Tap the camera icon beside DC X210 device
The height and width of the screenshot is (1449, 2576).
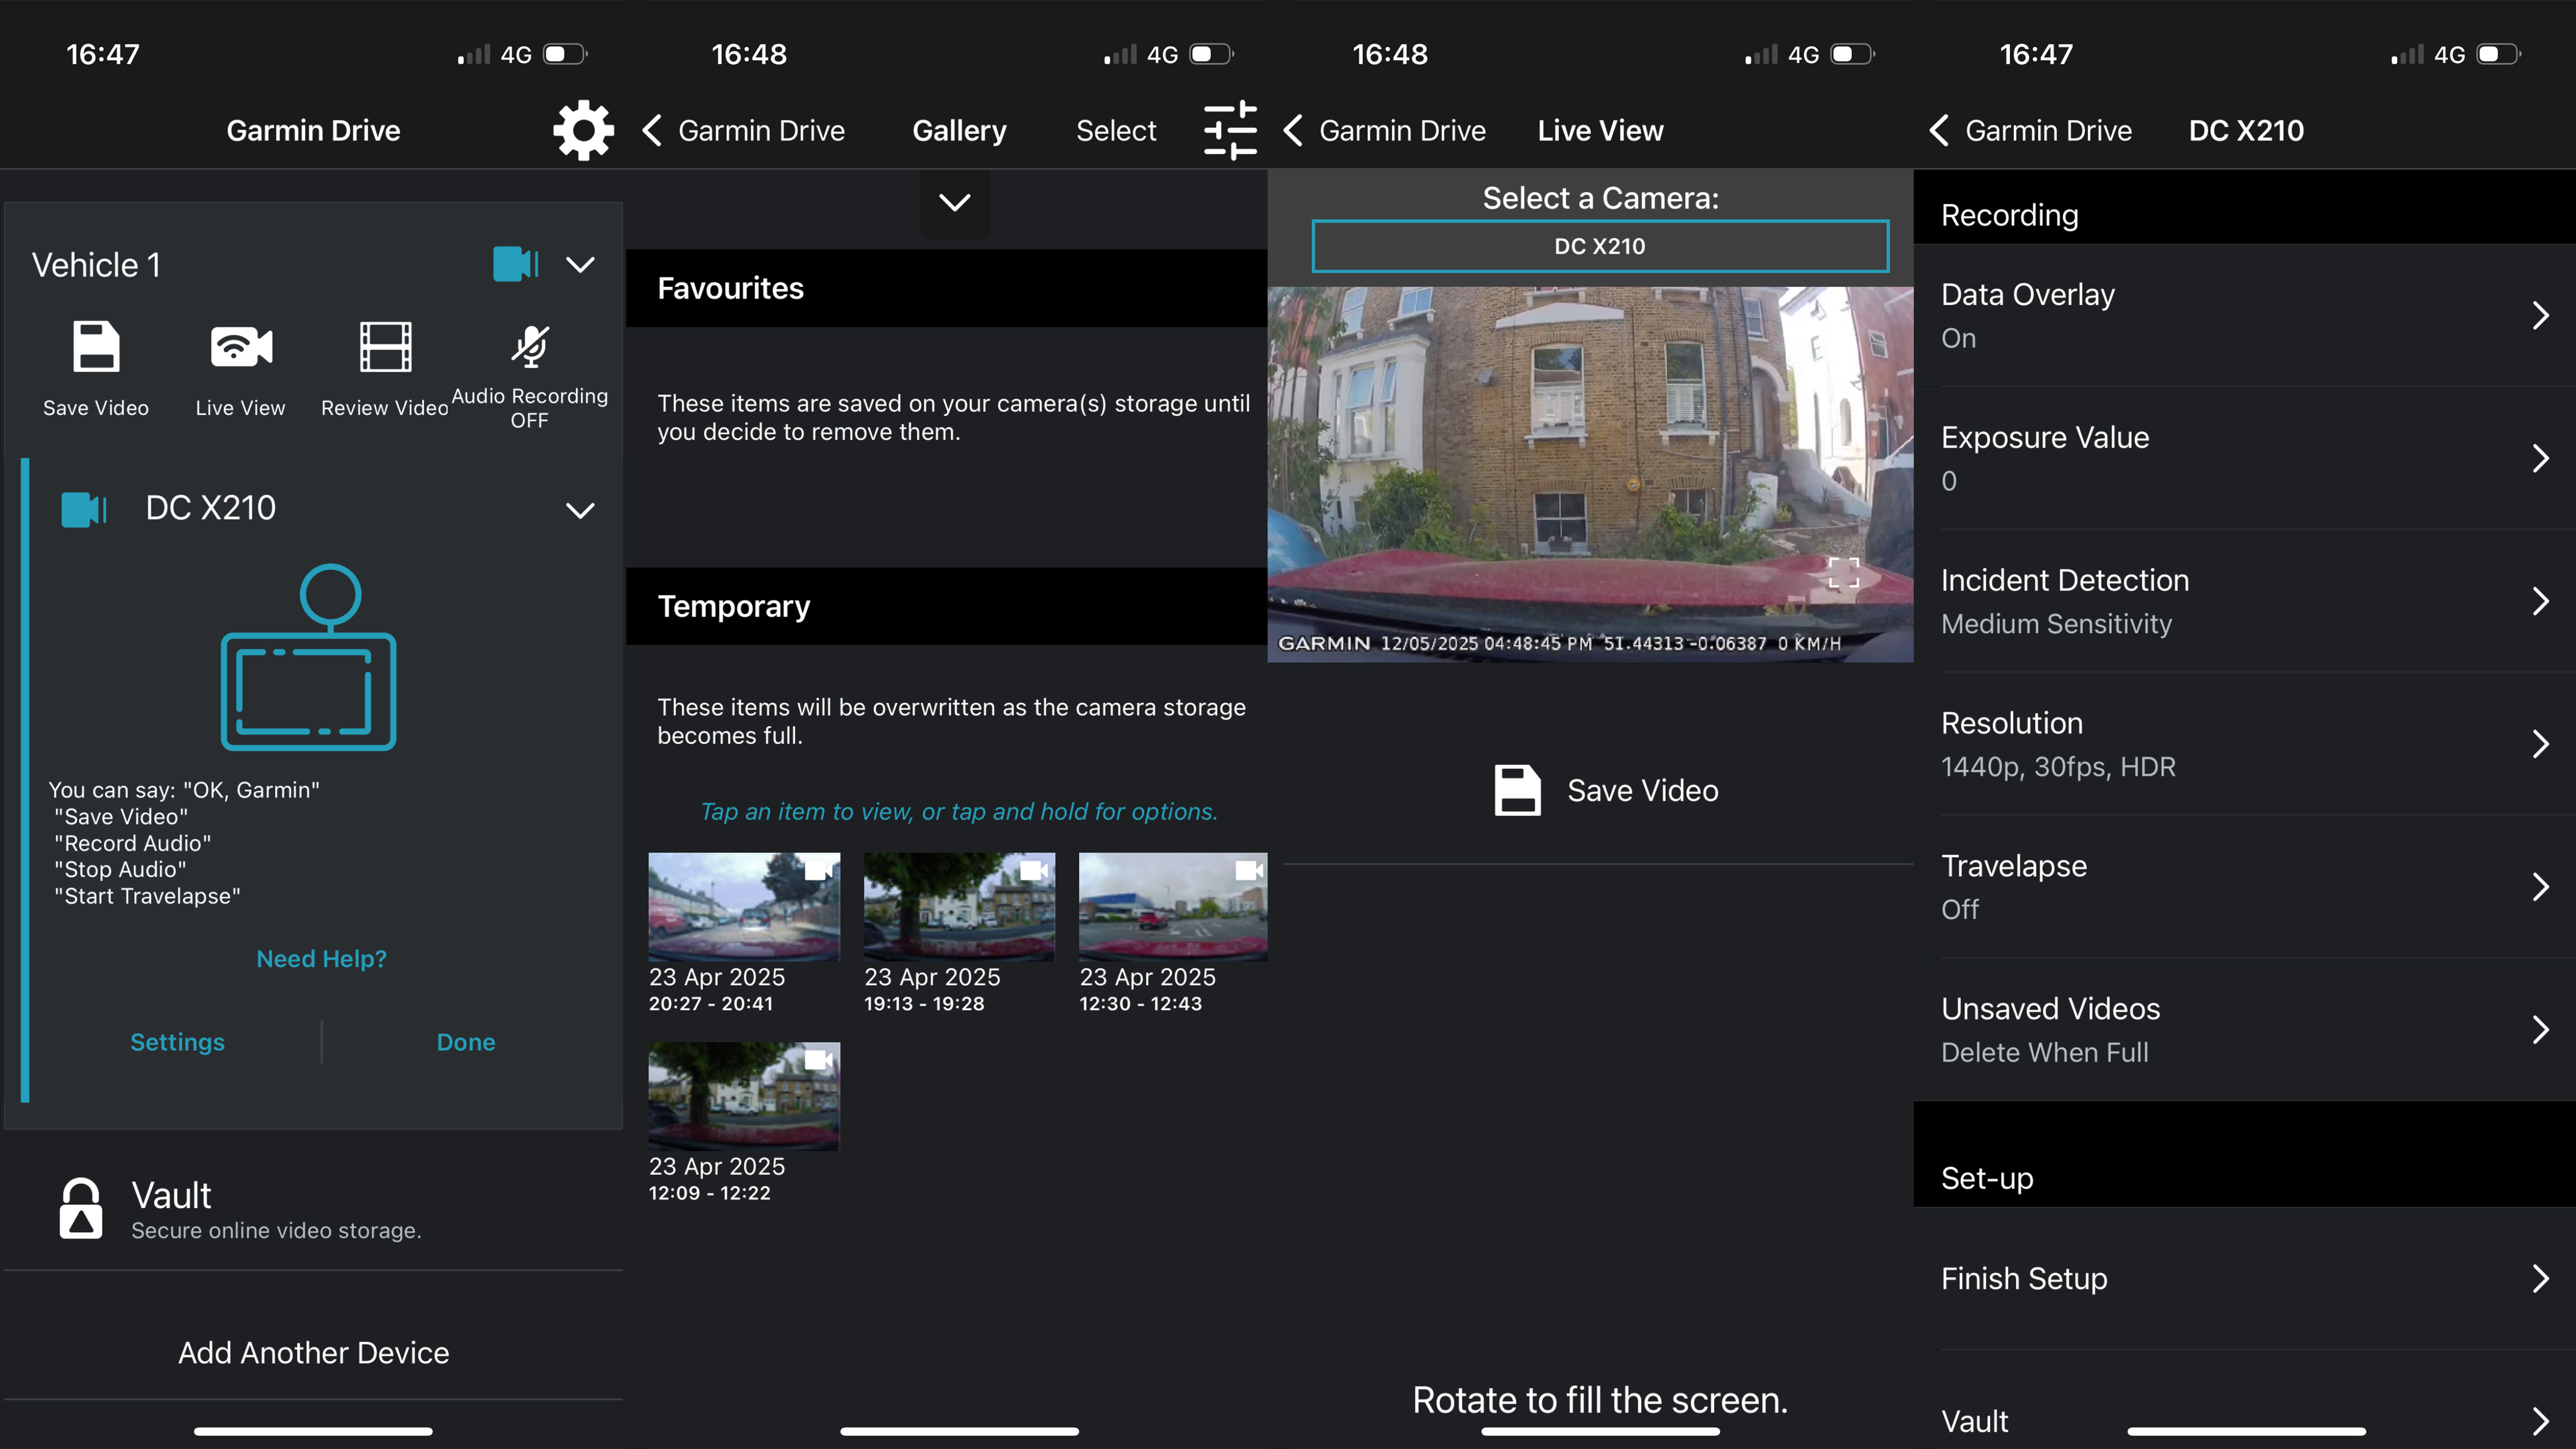coord(84,509)
